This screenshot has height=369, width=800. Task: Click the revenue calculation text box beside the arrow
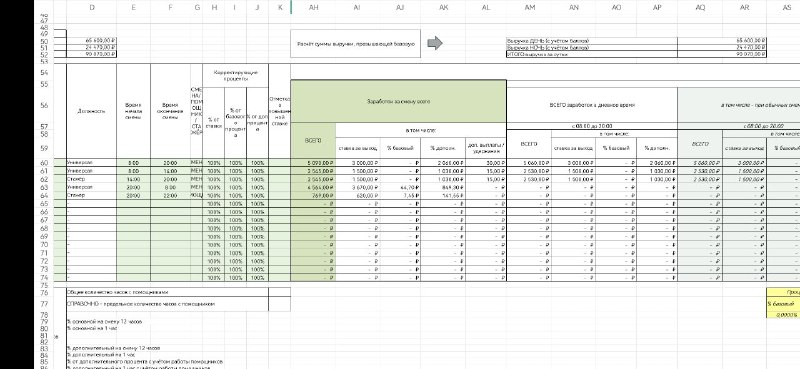point(356,44)
